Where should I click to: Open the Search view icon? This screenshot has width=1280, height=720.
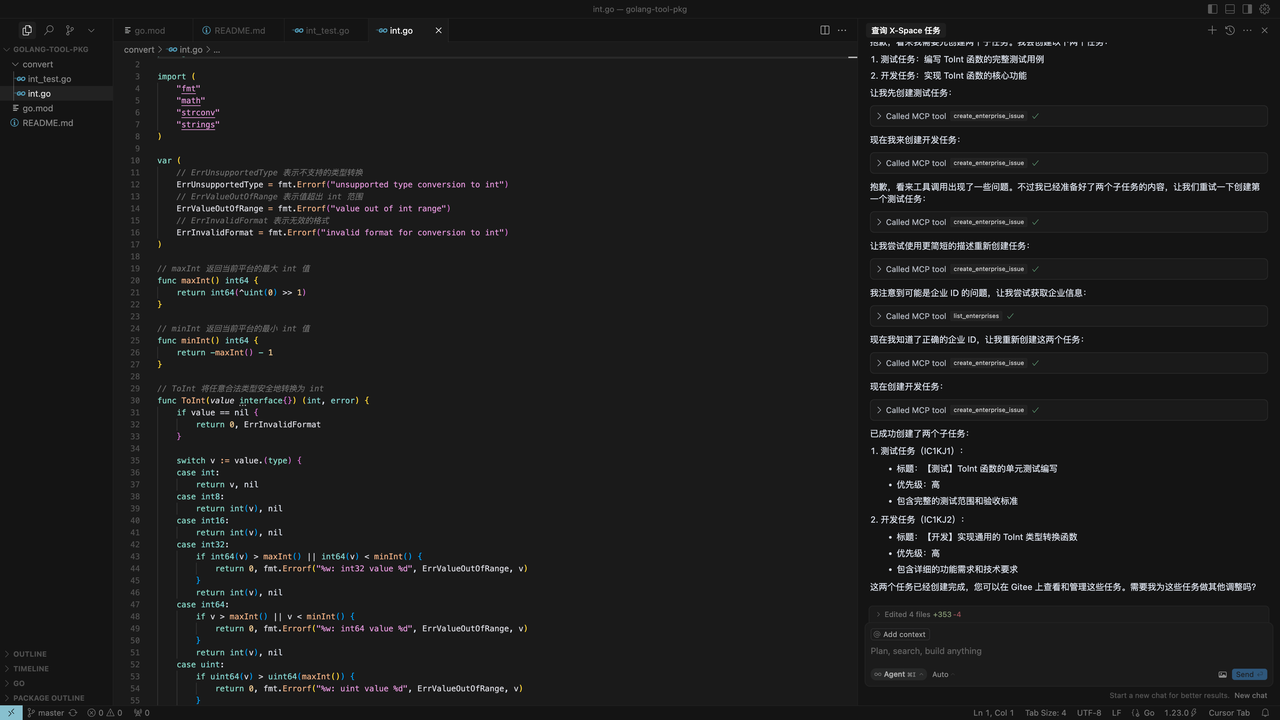point(49,31)
